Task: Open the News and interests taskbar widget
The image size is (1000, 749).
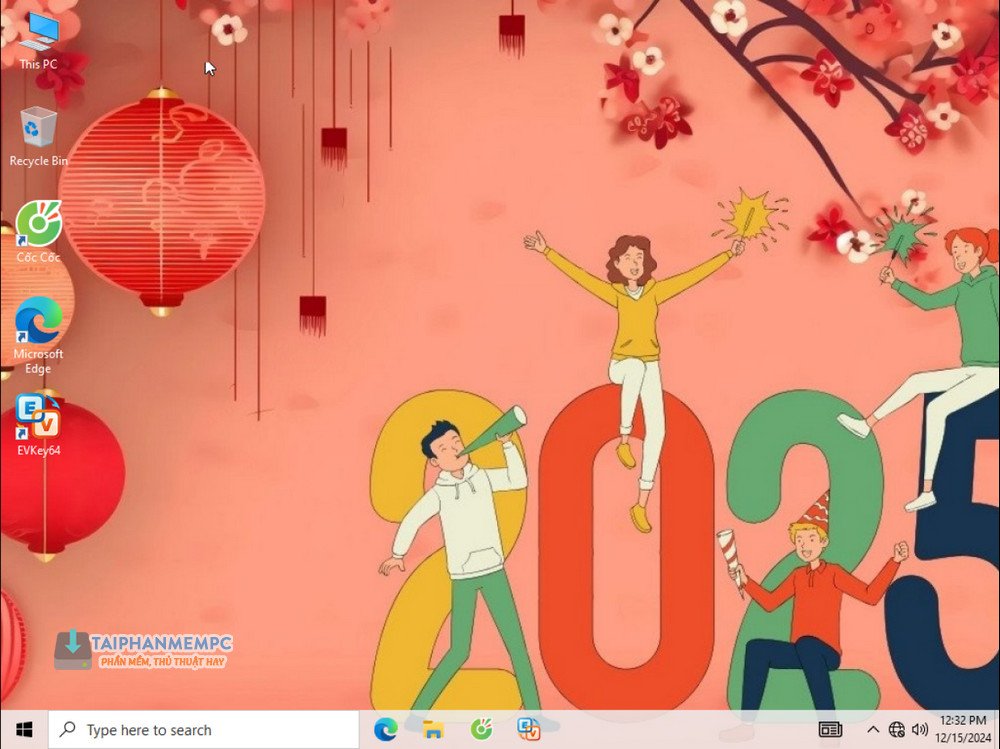Action: [830, 730]
